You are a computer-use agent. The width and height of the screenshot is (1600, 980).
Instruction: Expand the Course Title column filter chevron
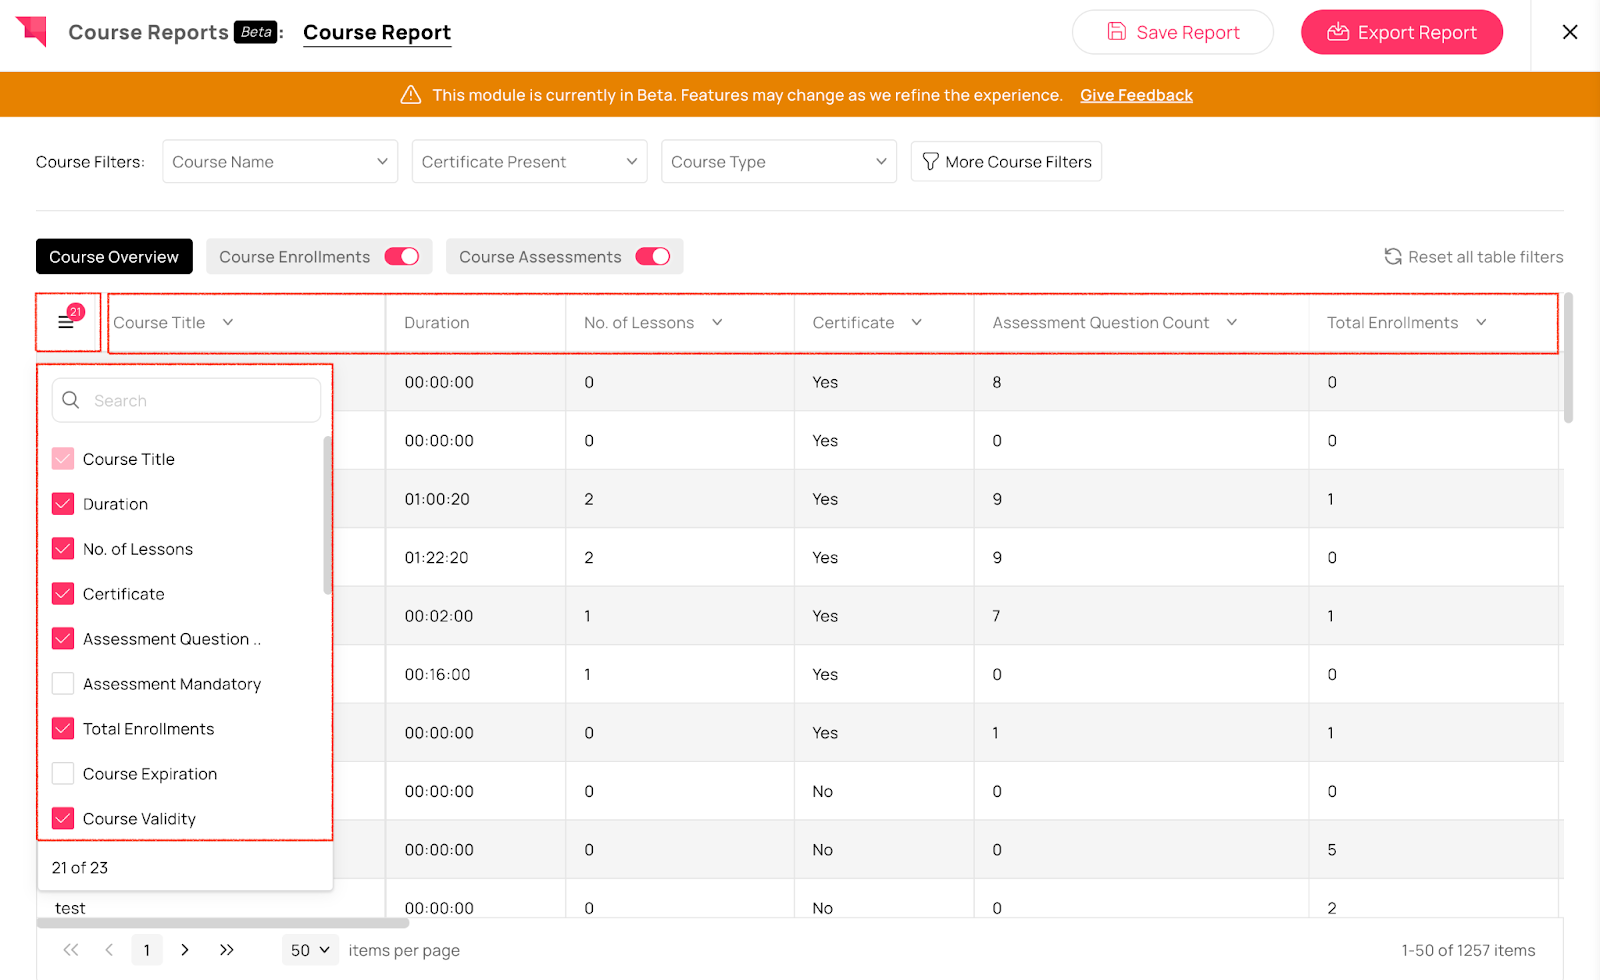[x=228, y=322]
